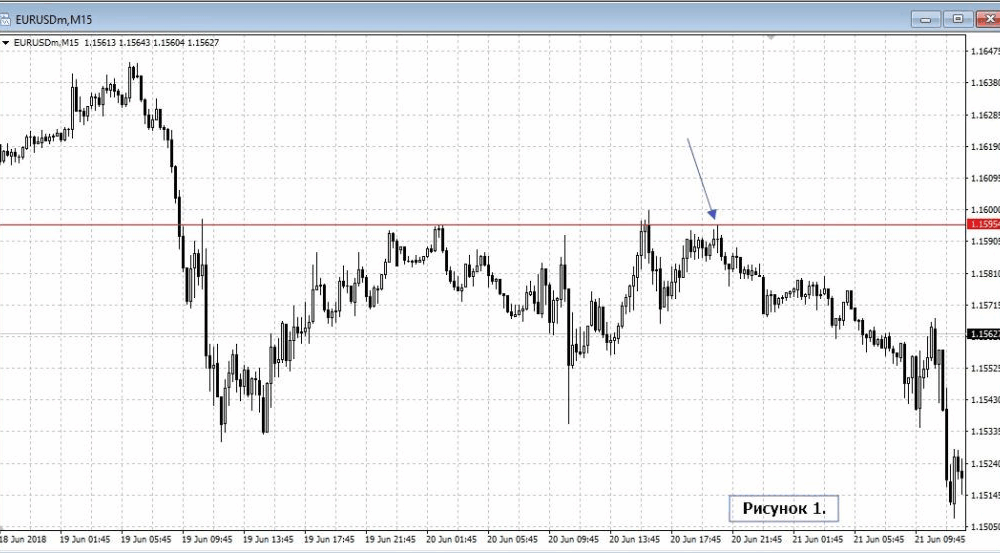
Task: Click the 19 Jun 01:45 time label
Action: point(85,540)
